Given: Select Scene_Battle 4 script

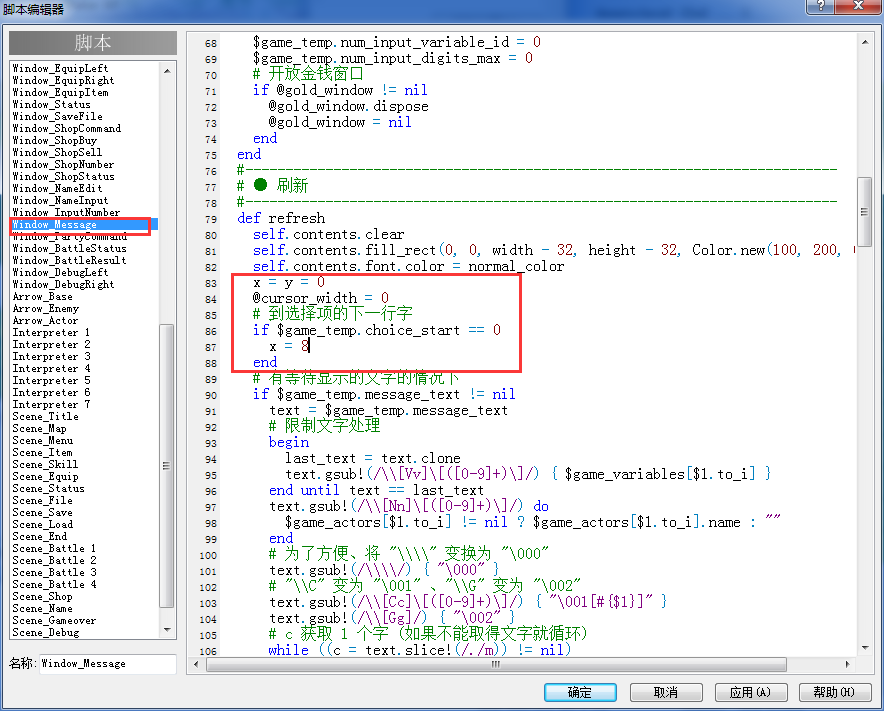Looking at the screenshot, I should pos(54,584).
